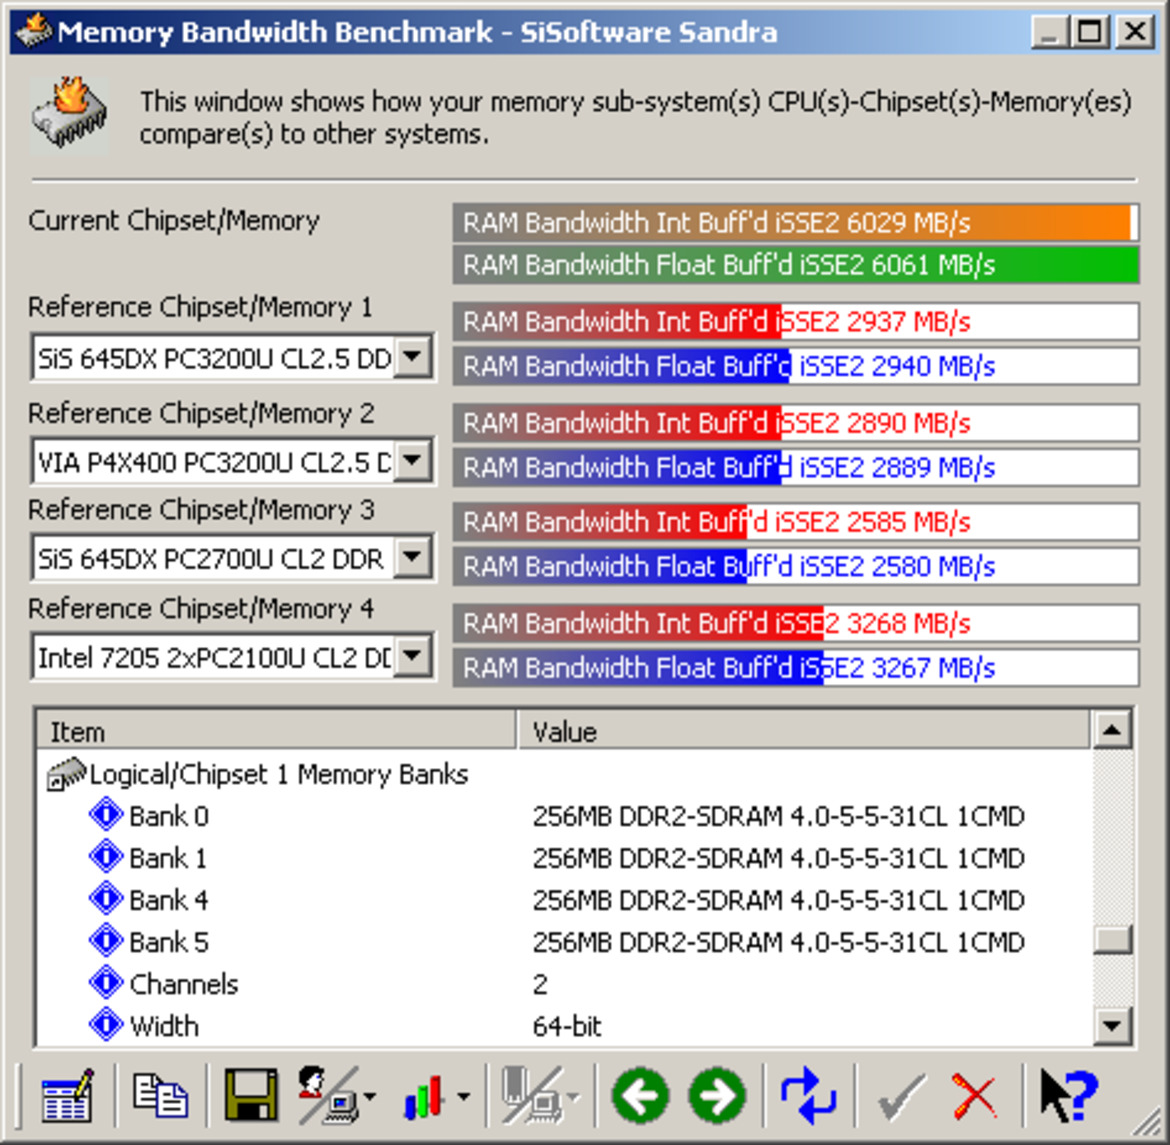Click the red Int bar showing 2585 MB/s

coord(795,522)
